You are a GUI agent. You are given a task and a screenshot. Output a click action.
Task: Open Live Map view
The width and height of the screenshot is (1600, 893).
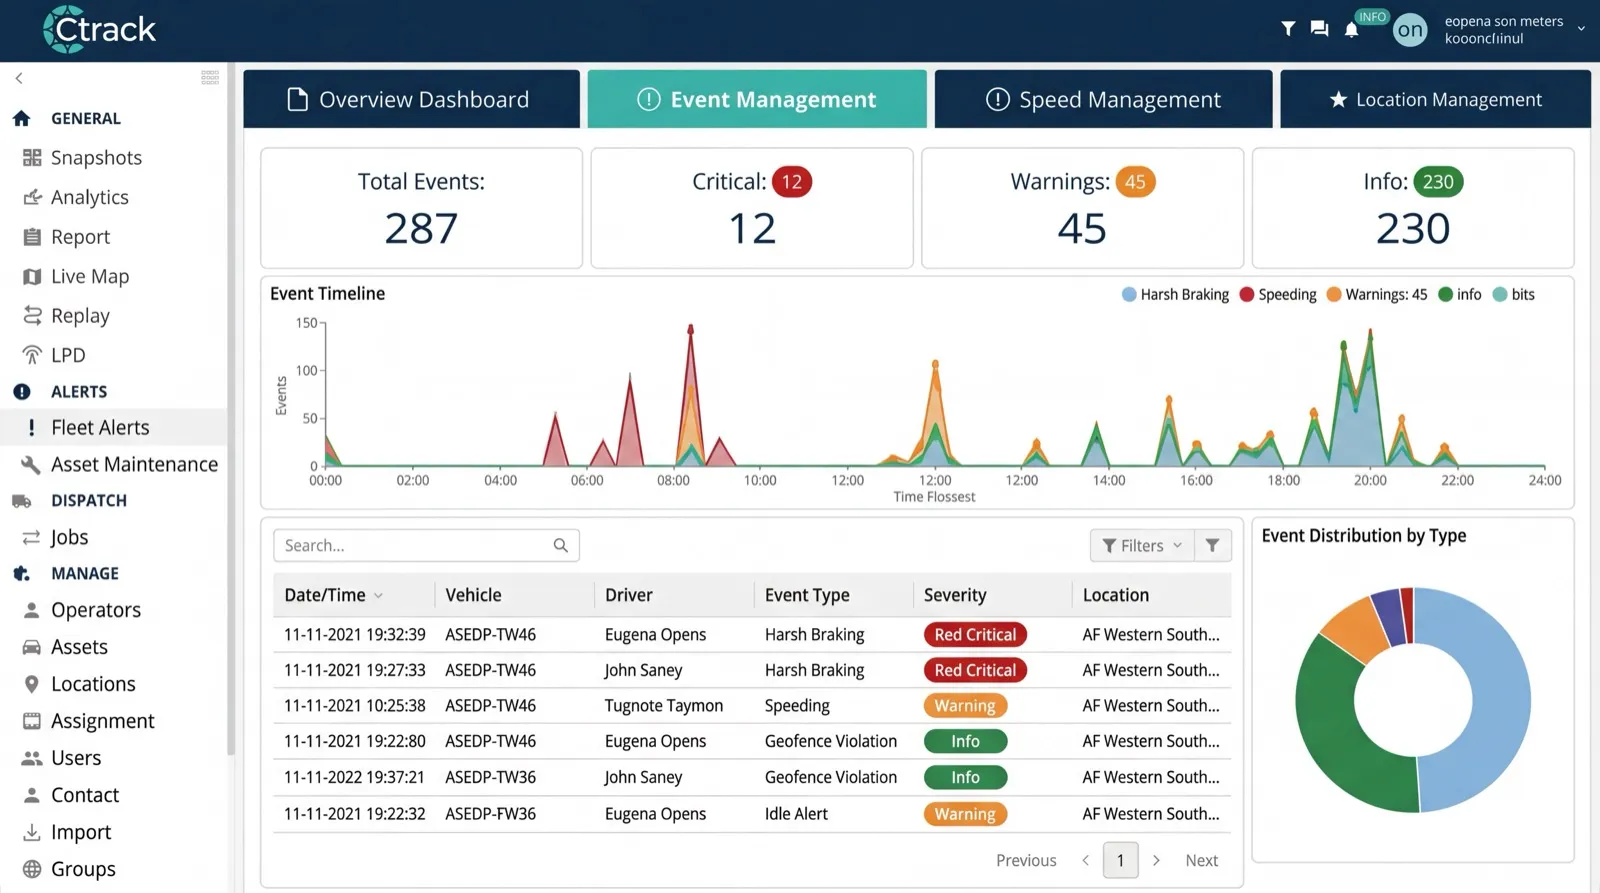pyautogui.click(x=90, y=276)
